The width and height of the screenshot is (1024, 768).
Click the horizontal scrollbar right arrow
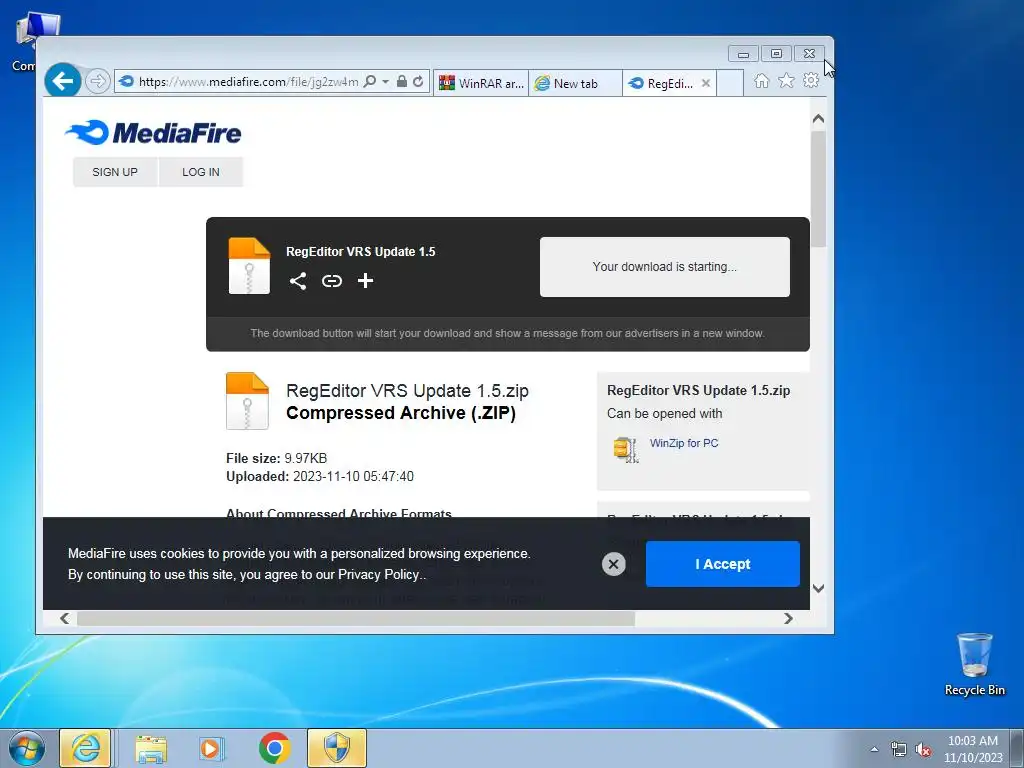pyautogui.click(x=788, y=618)
